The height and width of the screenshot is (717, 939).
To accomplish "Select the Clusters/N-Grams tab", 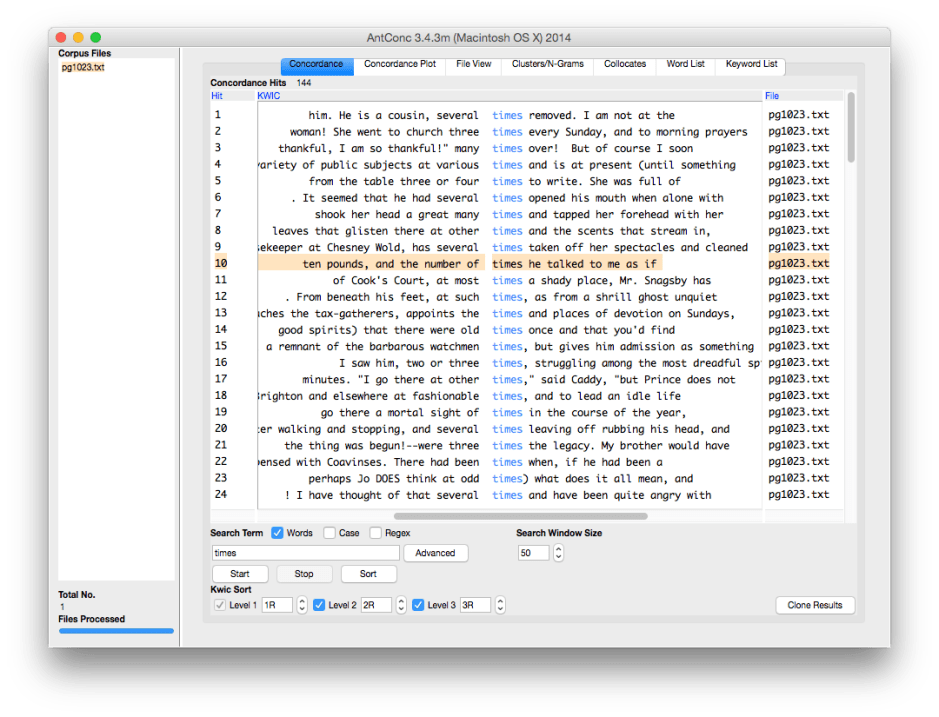I will [551, 64].
